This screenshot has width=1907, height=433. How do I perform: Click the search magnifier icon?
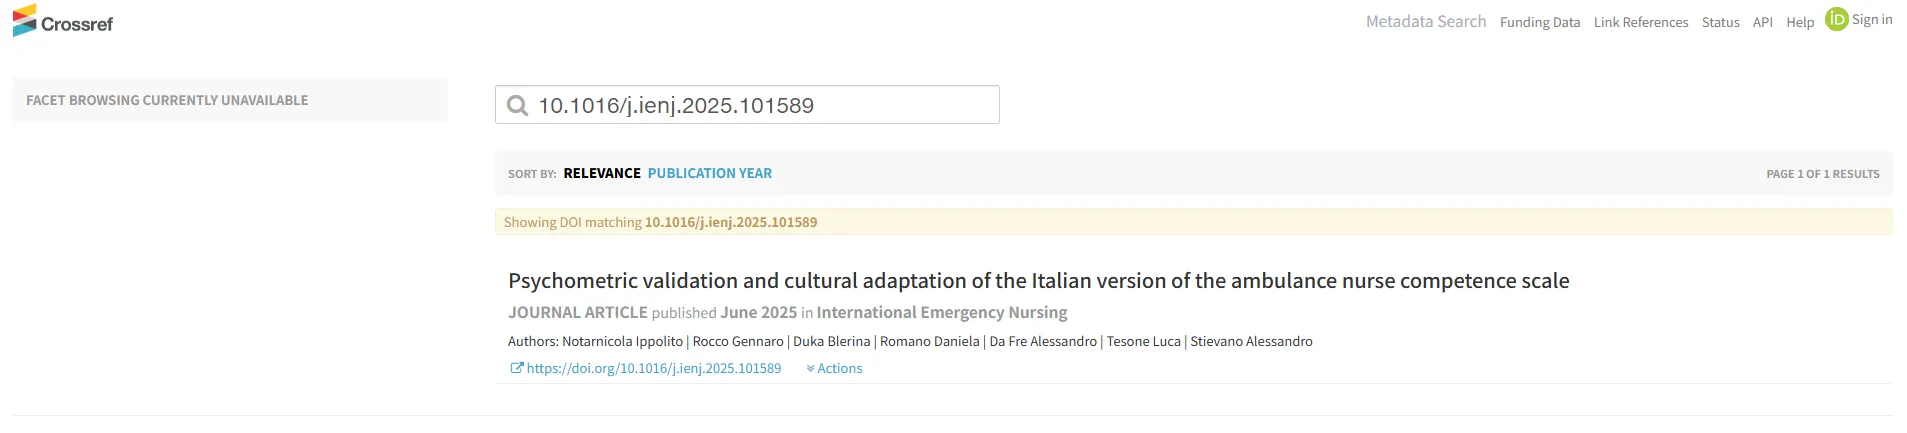(517, 105)
